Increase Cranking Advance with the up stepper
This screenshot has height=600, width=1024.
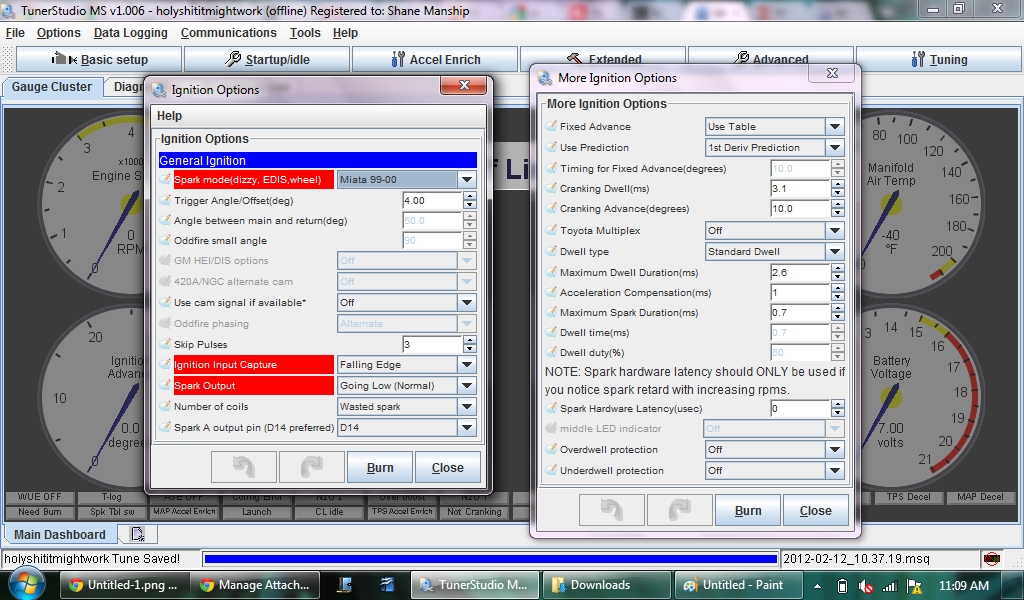click(837, 204)
